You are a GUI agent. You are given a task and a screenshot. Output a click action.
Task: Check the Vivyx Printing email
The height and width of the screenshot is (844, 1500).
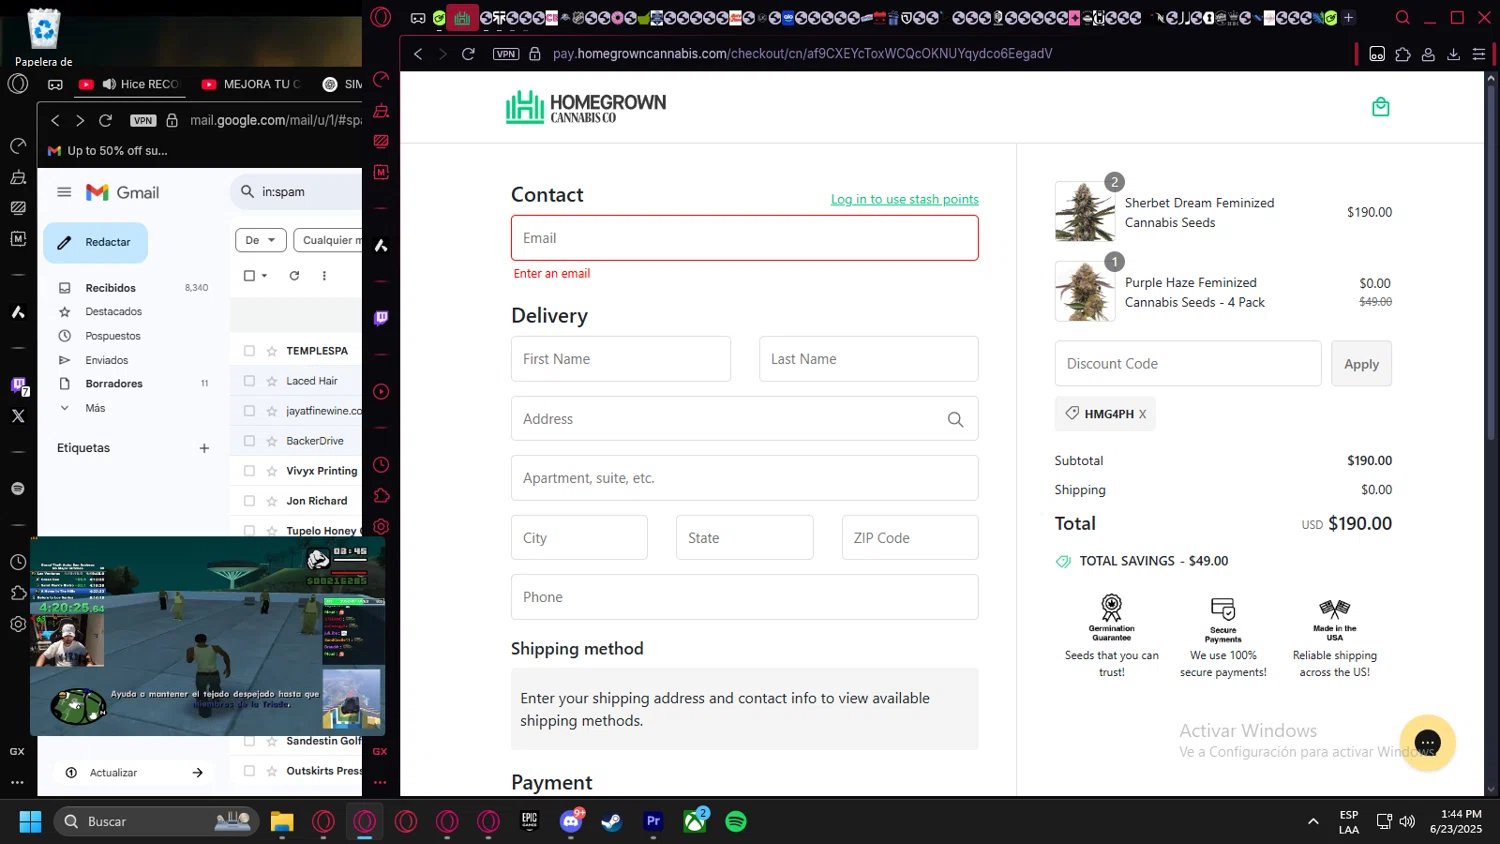coord(249,471)
